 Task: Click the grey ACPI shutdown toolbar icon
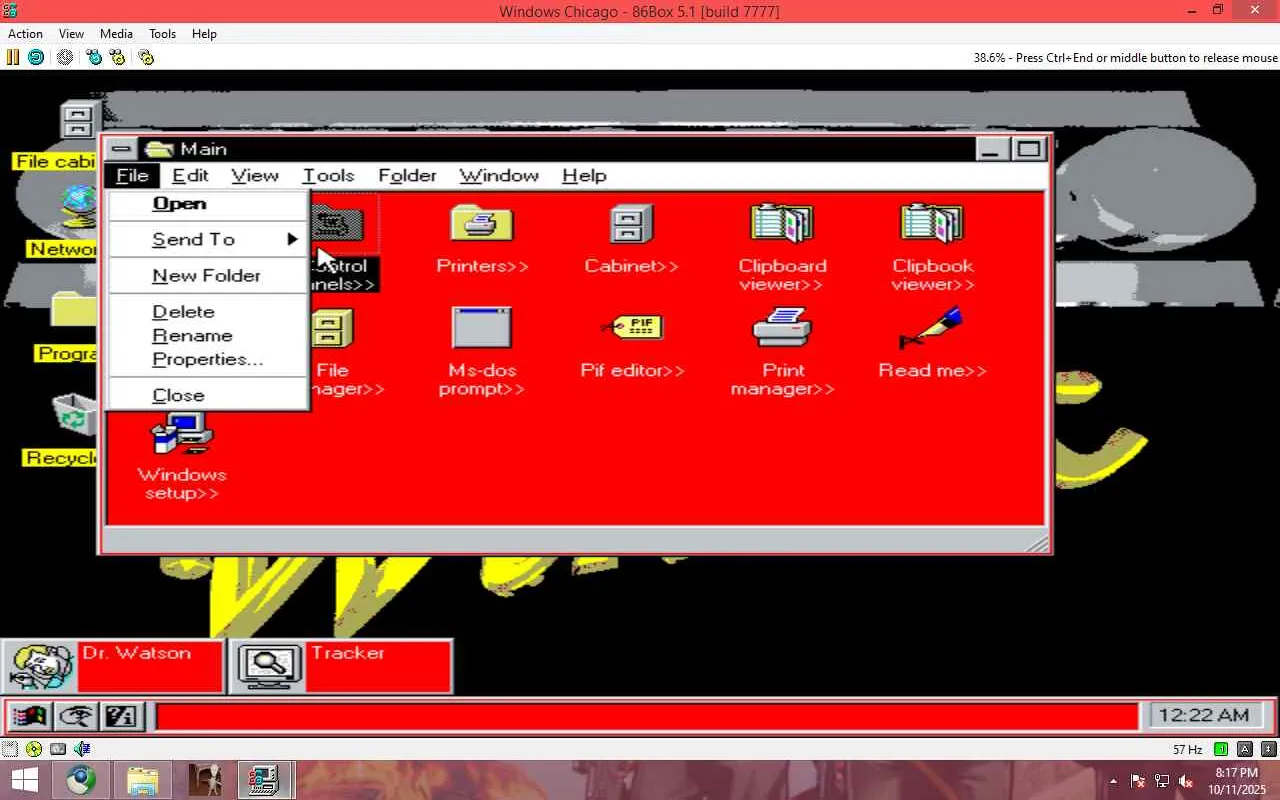coord(65,57)
